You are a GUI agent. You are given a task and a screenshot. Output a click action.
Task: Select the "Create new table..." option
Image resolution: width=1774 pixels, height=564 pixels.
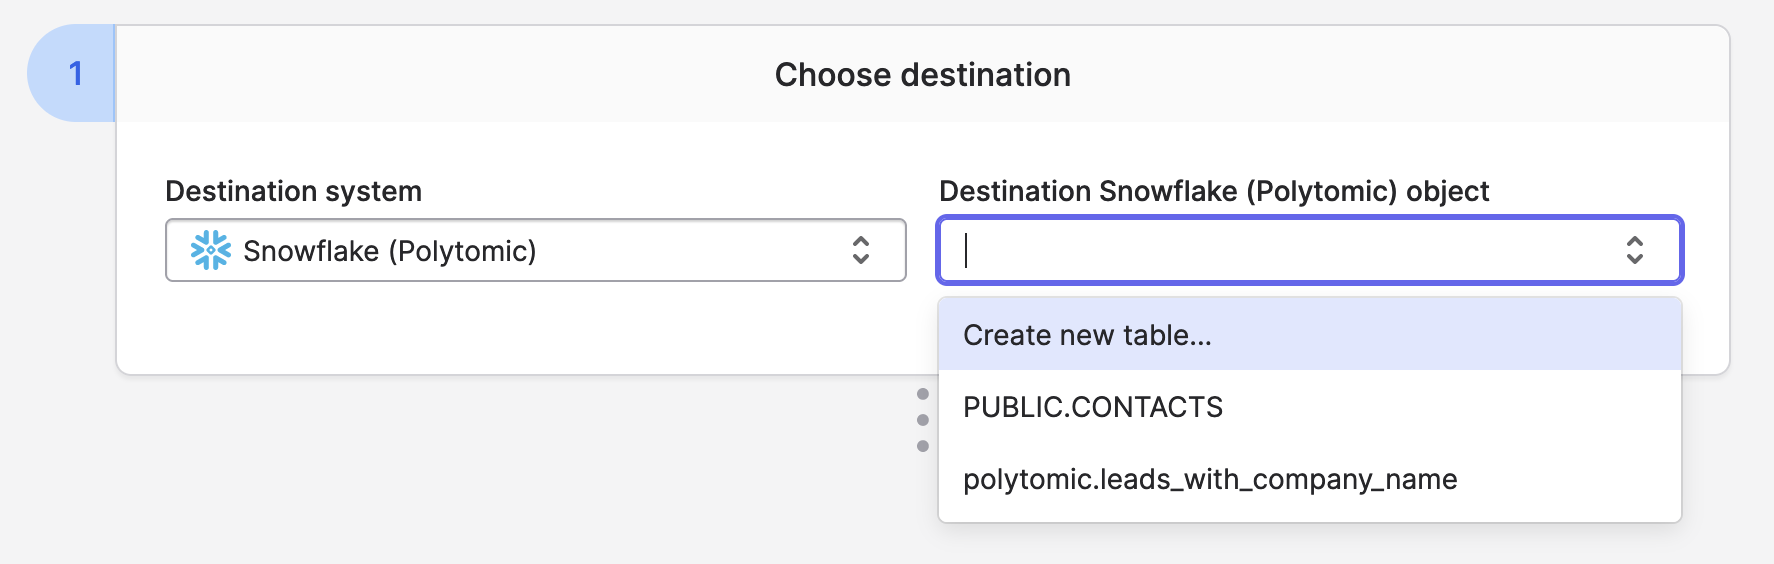click(x=1087, y=335)
